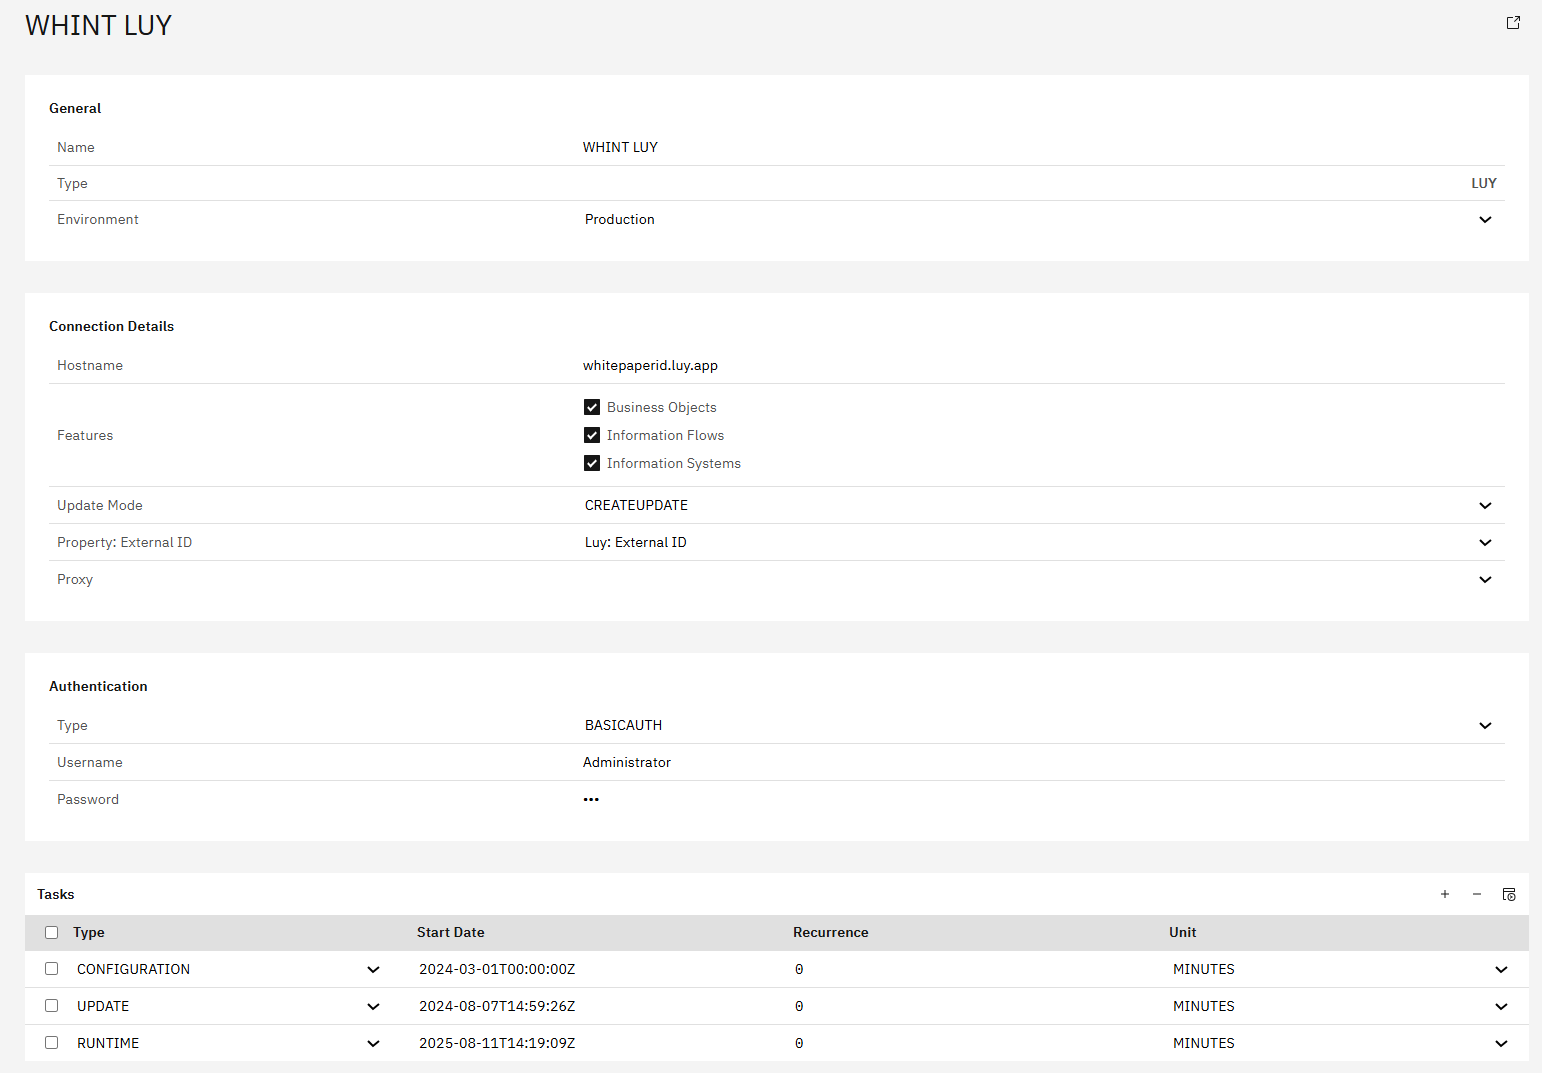Image resolution: width=1542 pixels, height=1073 pixels.
Task: Open Property External ID dropdown
Action: coord(1485,542)
